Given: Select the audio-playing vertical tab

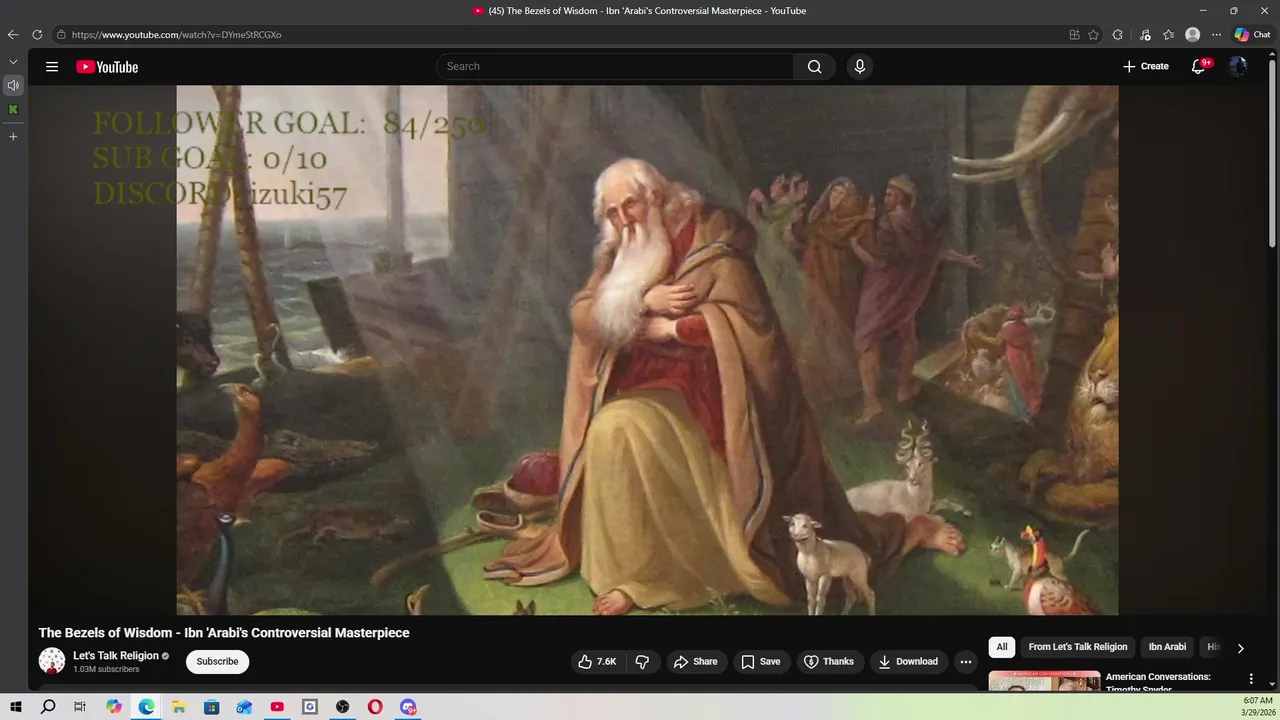Looking at the screenshot, I should tap(13, 85).
